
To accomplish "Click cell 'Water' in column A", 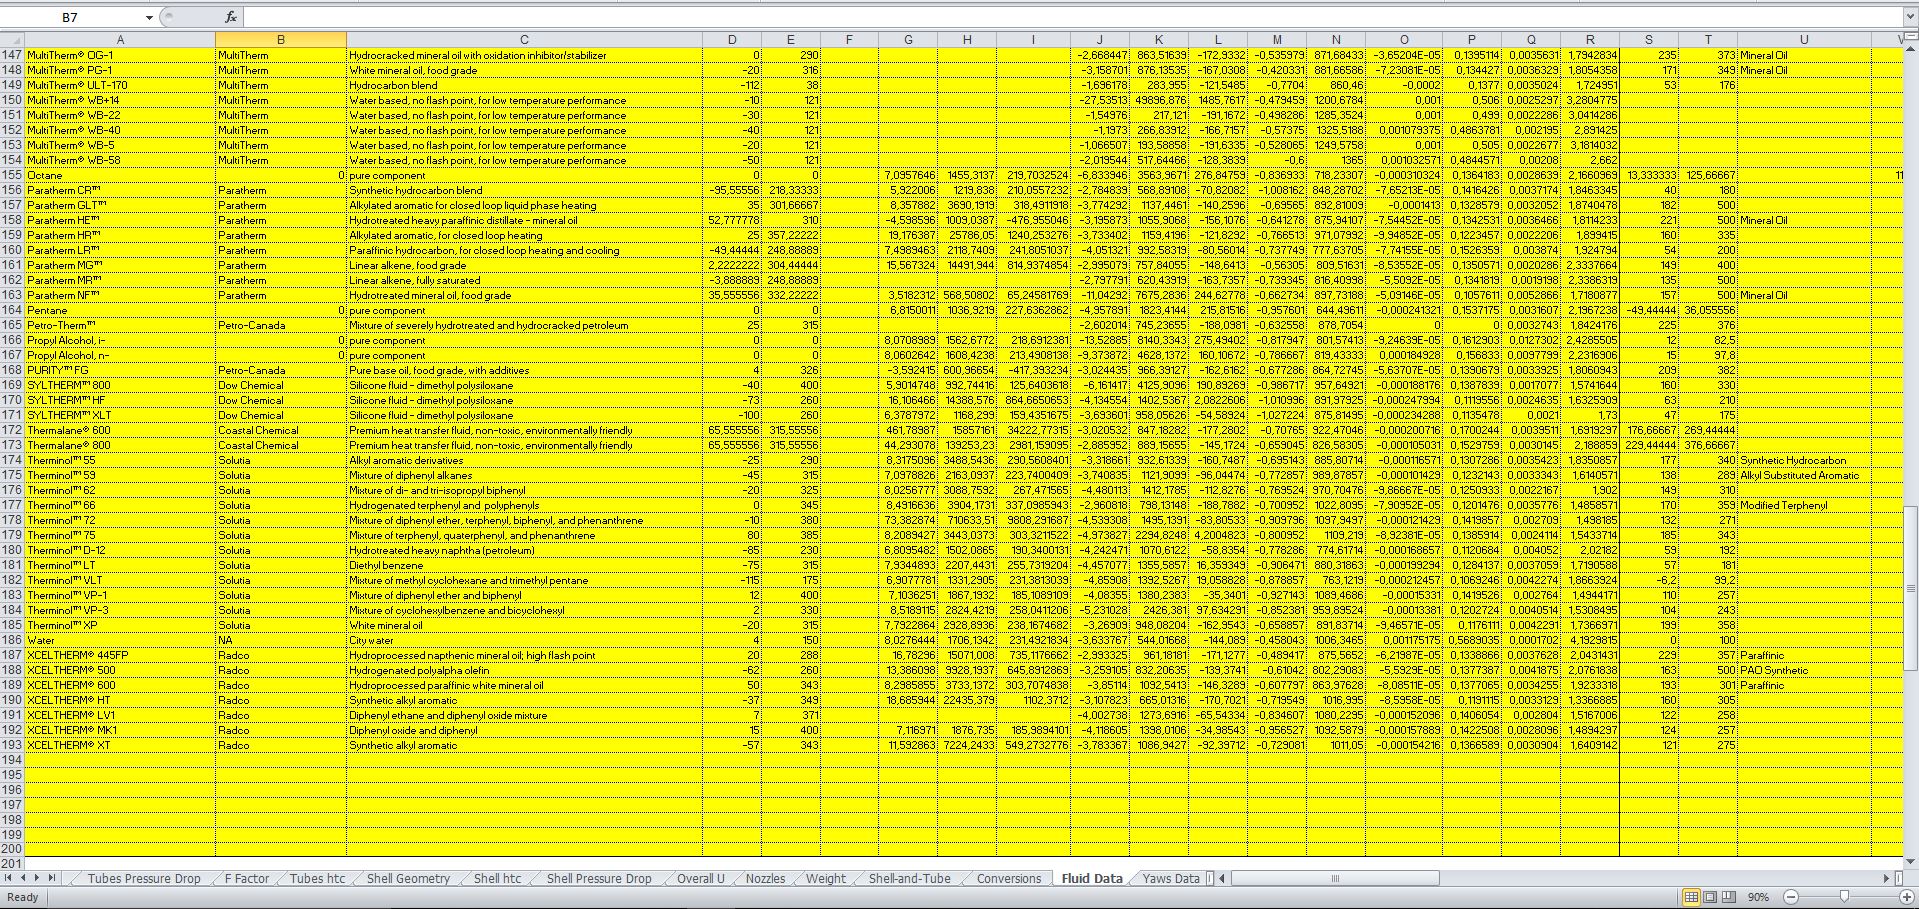I will tap(120, 640).
